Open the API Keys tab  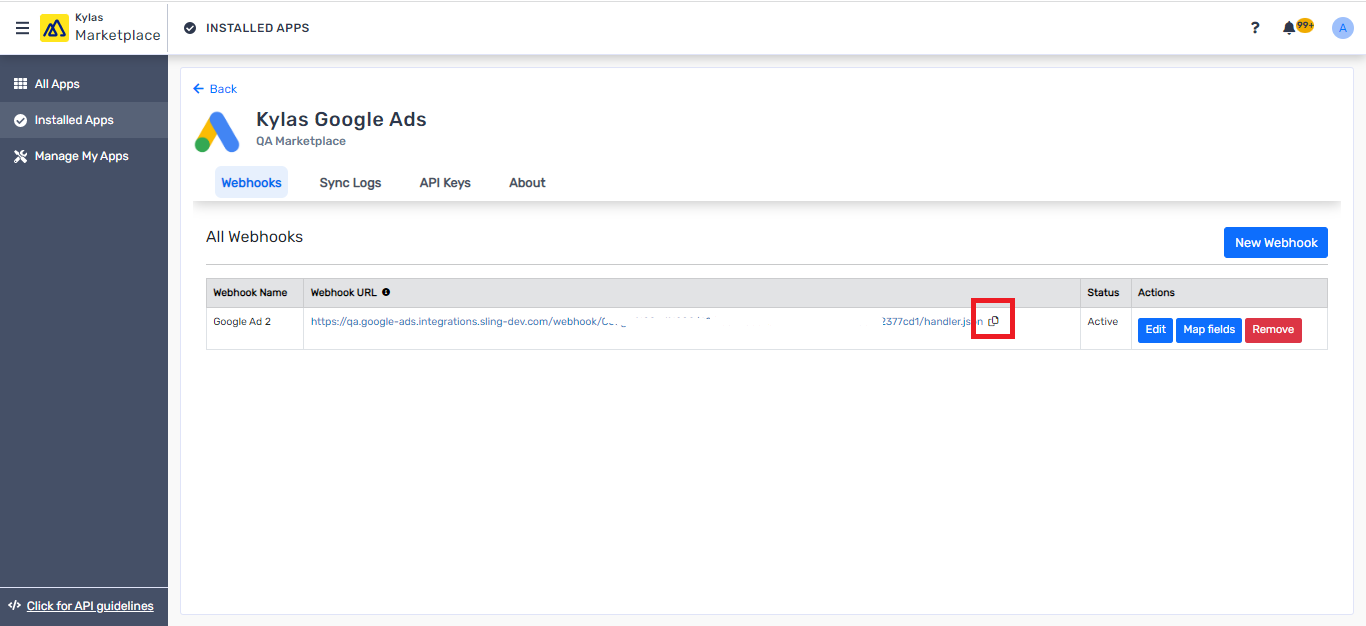[445, 183]
